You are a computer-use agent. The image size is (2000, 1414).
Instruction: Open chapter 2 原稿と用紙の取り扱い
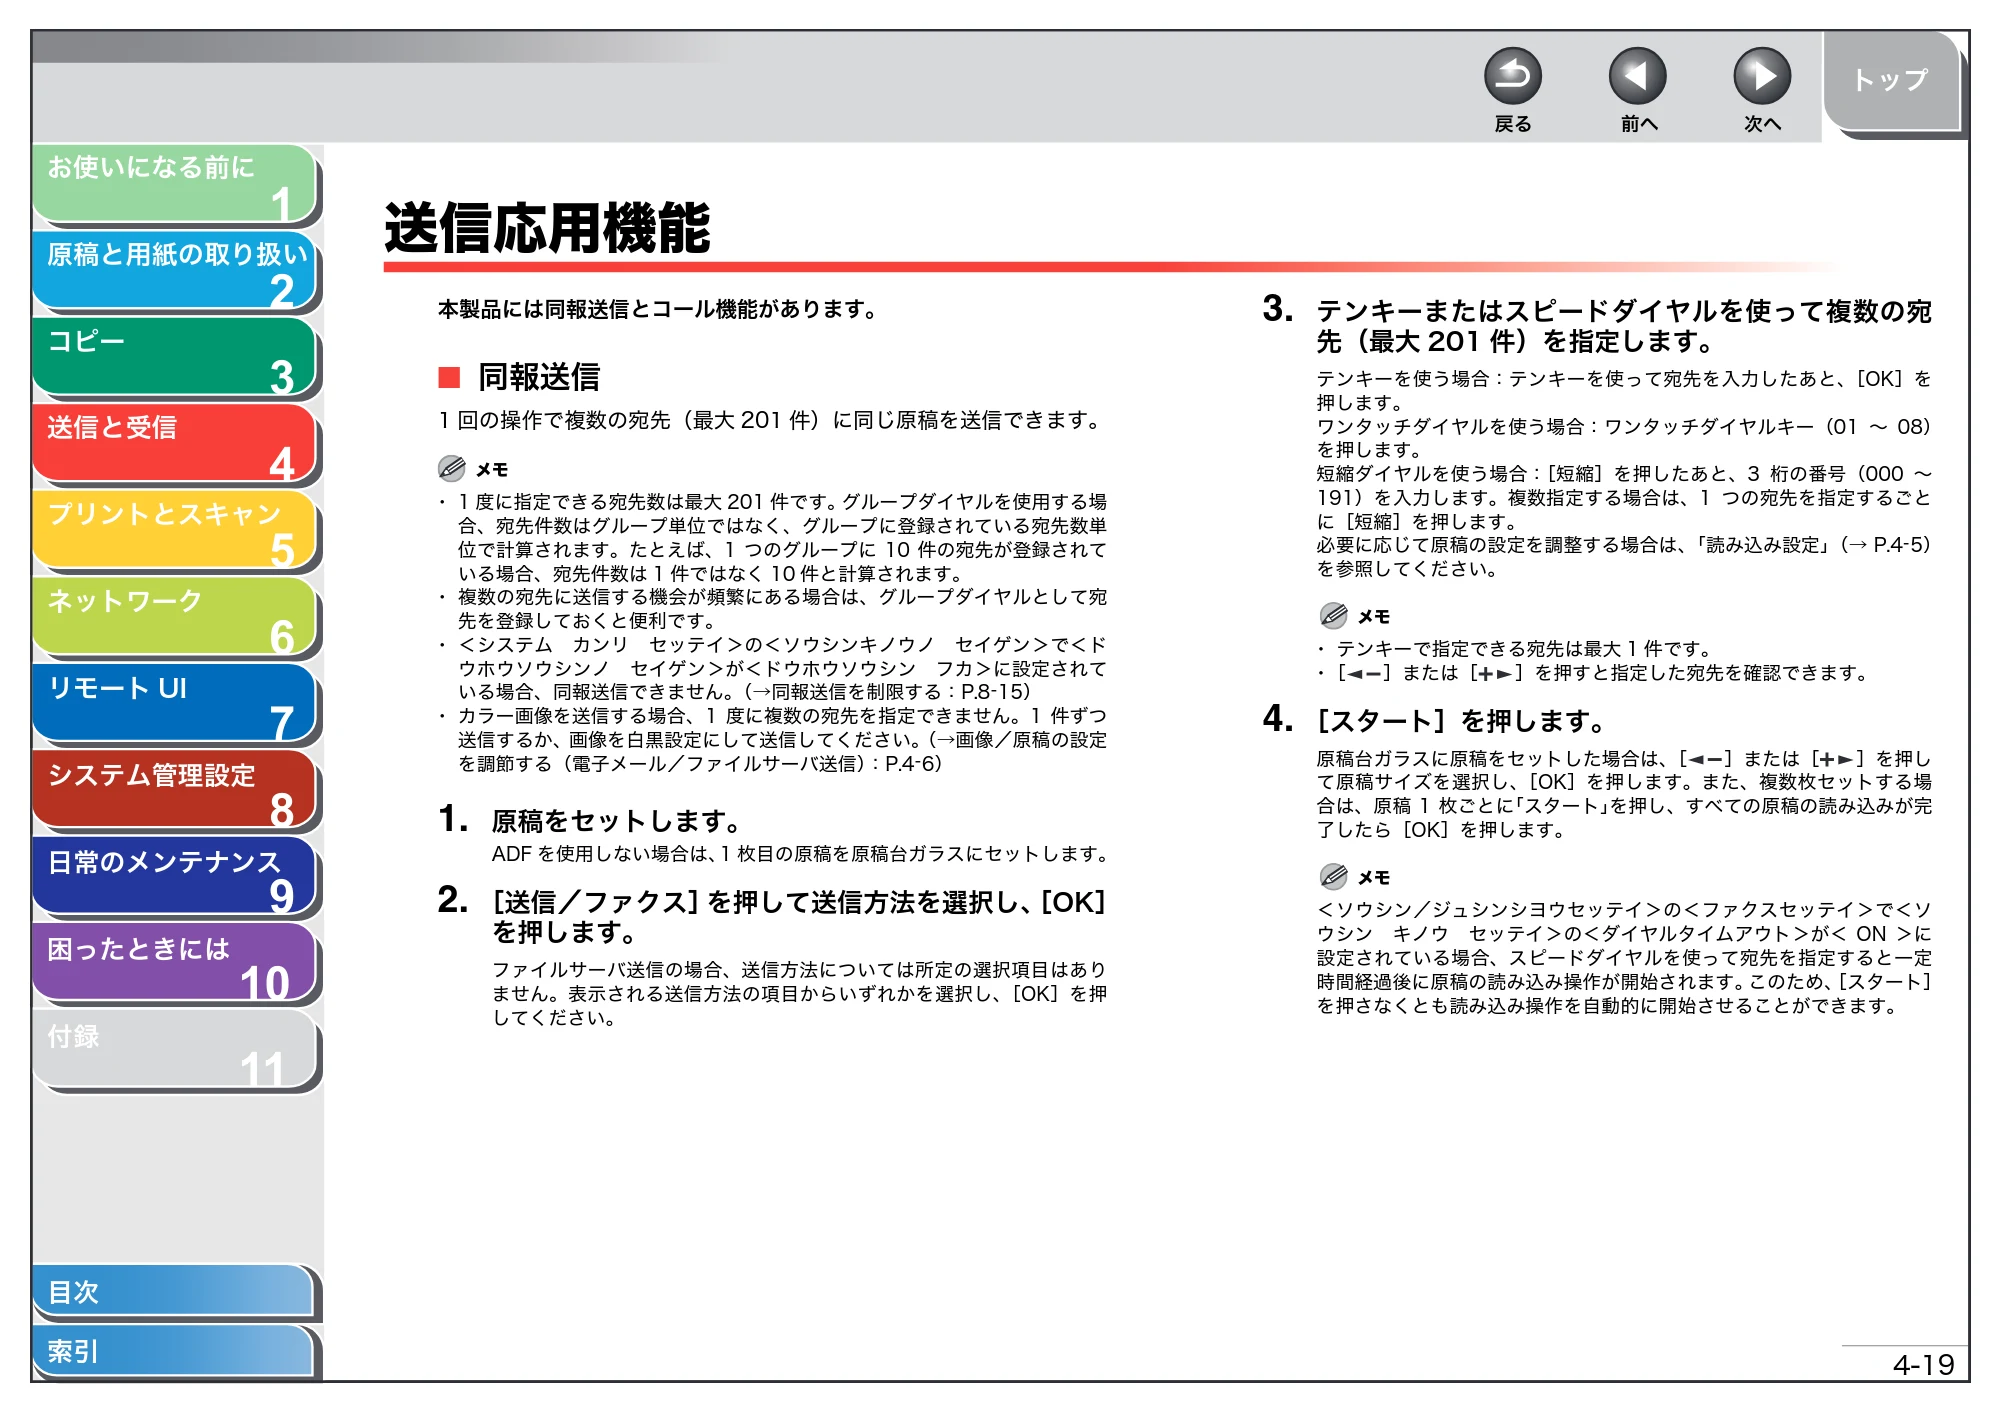coord(174,271)
